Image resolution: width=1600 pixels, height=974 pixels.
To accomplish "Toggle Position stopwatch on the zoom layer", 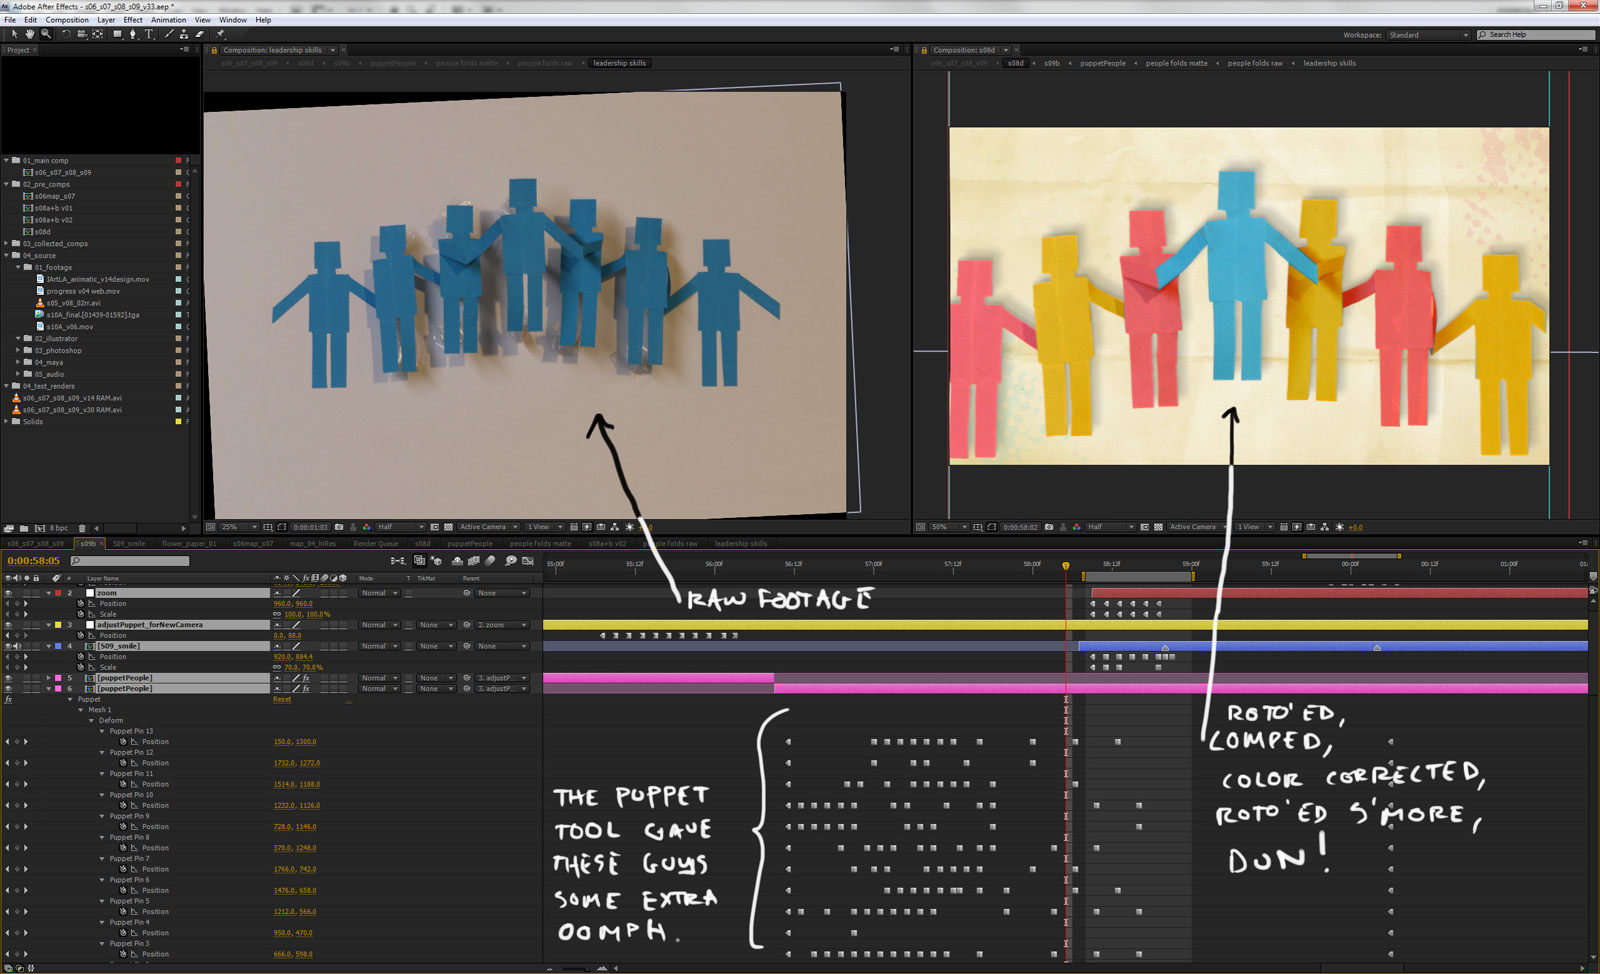I will [x=81, y=604].
